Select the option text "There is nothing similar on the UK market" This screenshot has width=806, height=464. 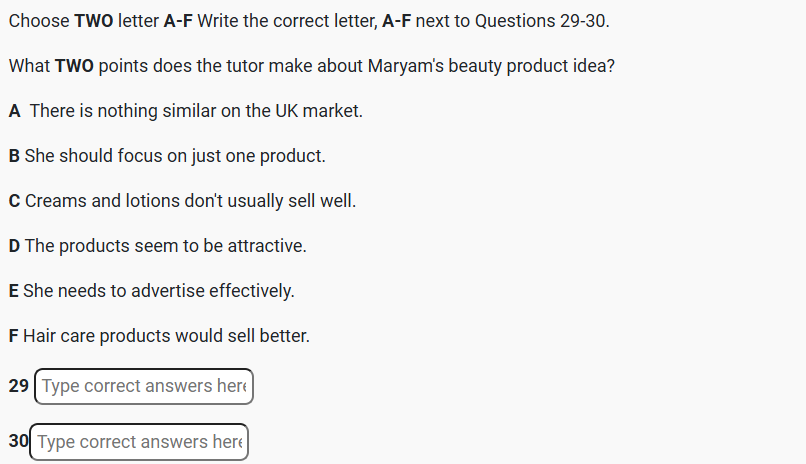[x=196, y=111]
